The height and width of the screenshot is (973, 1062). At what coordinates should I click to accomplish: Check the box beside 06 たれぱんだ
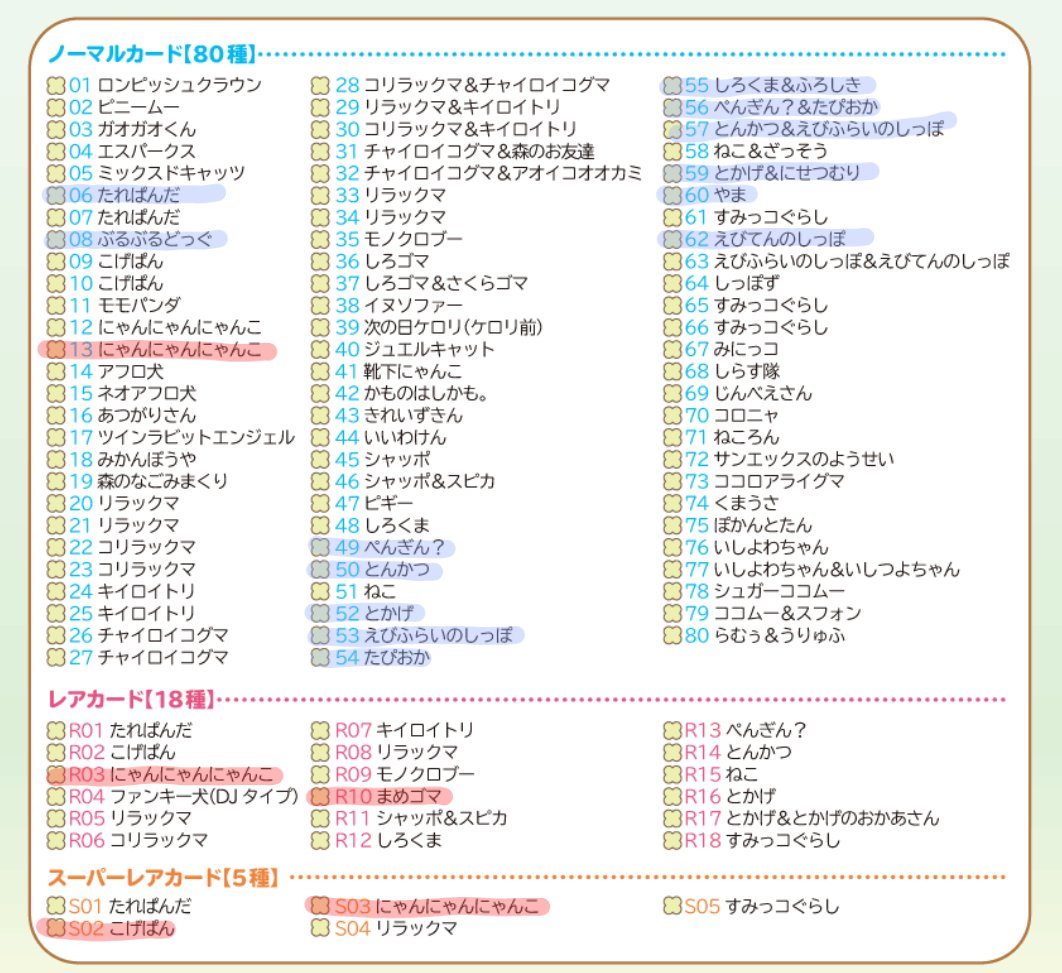pyautogui.click(x=56, y=196)
